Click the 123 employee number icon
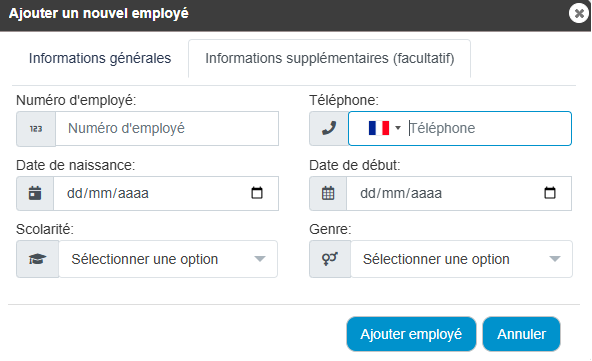The width and height of the screenshot is (592, 361). 36,129
